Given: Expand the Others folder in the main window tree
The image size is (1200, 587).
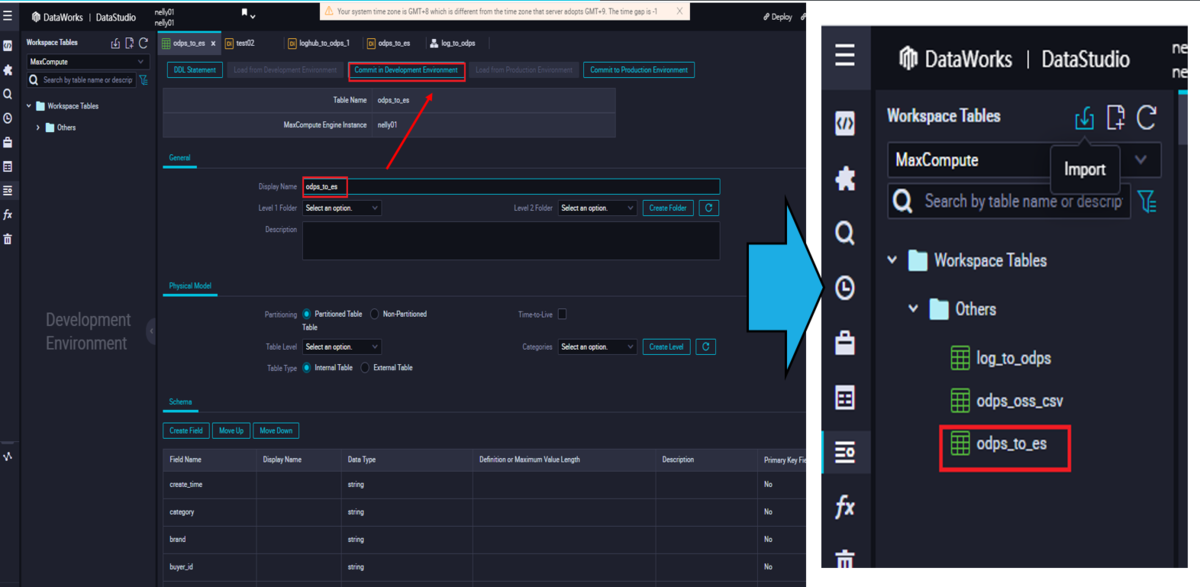Looking at the screenshot, I should point(38,127).
